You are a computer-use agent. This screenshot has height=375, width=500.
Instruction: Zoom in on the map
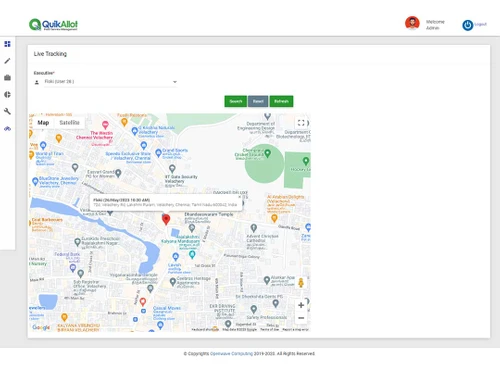tap(301, 305)
